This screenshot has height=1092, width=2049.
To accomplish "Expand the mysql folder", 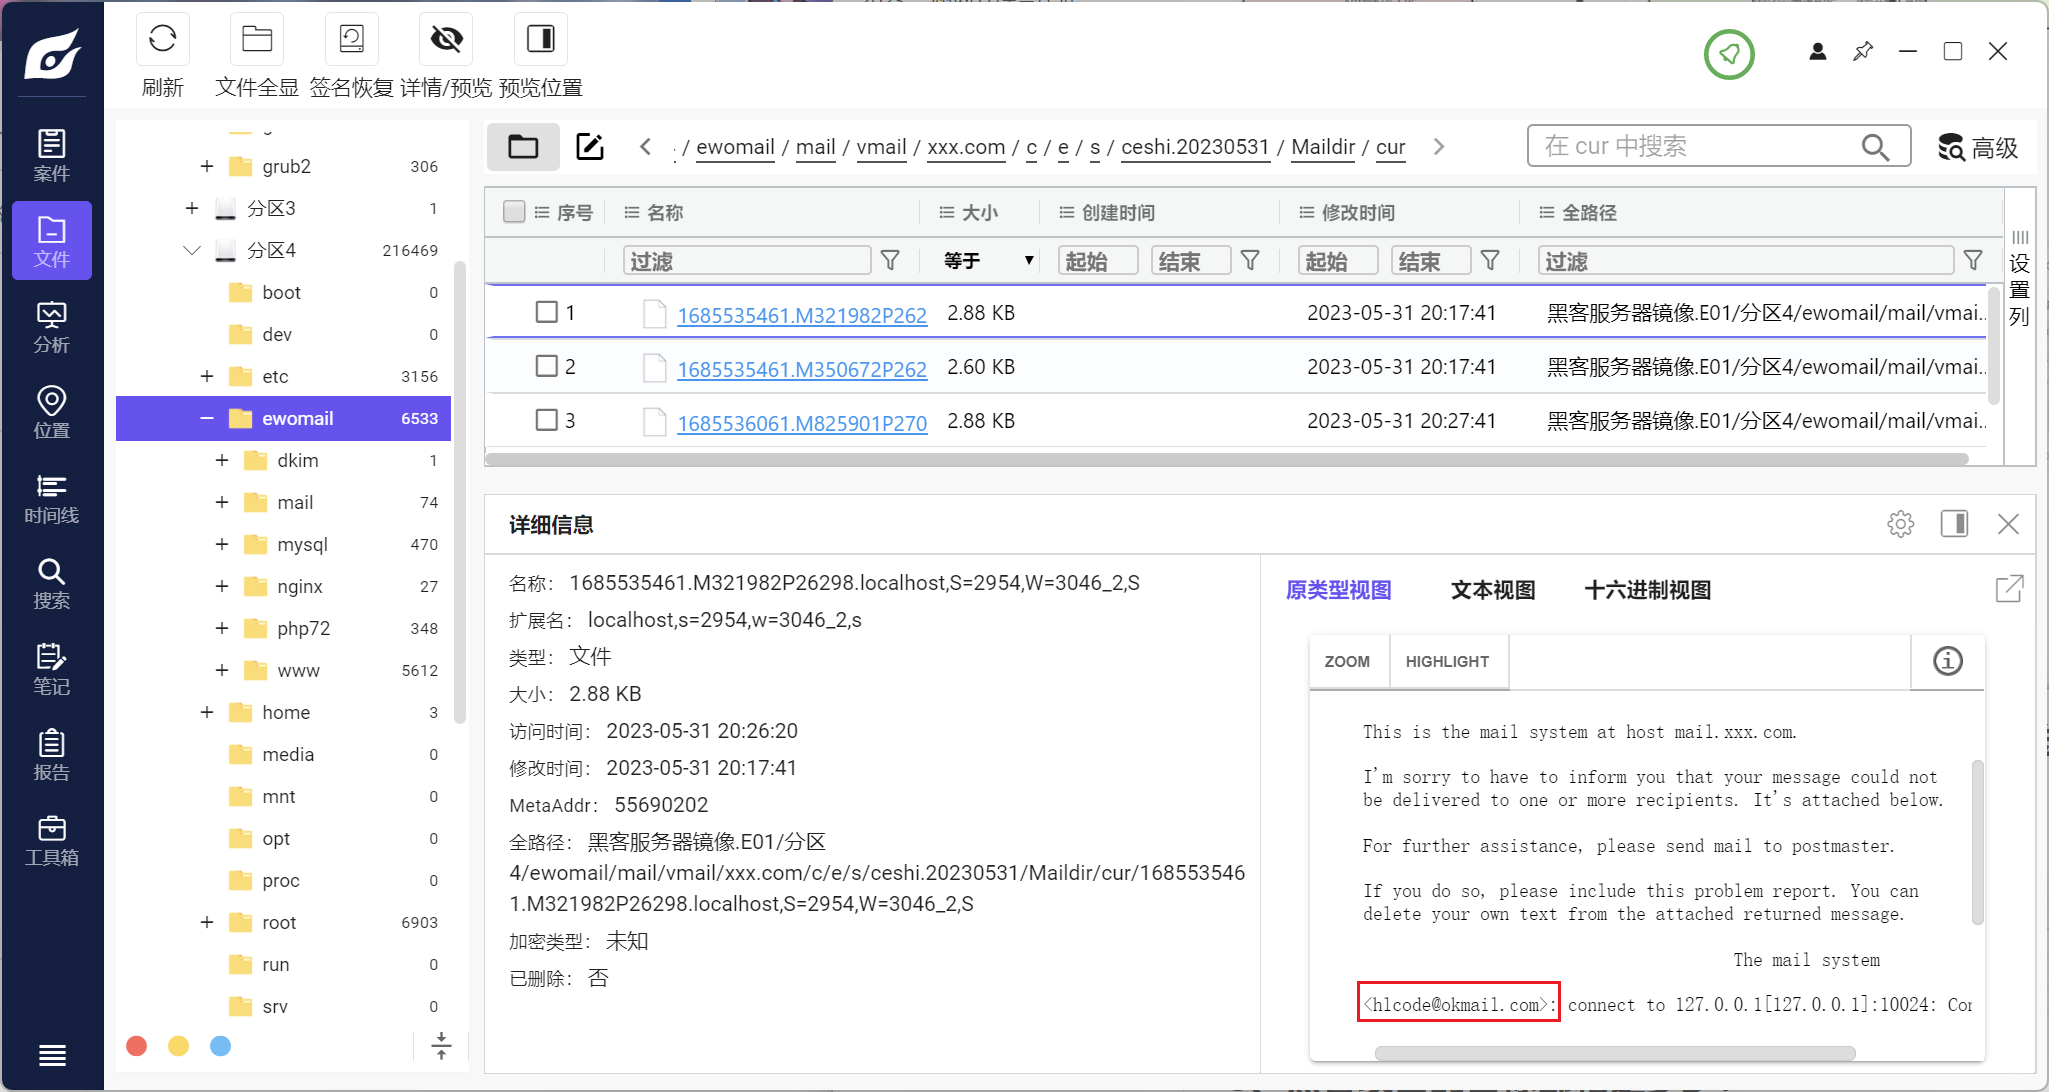I will (x=222, y=544).
